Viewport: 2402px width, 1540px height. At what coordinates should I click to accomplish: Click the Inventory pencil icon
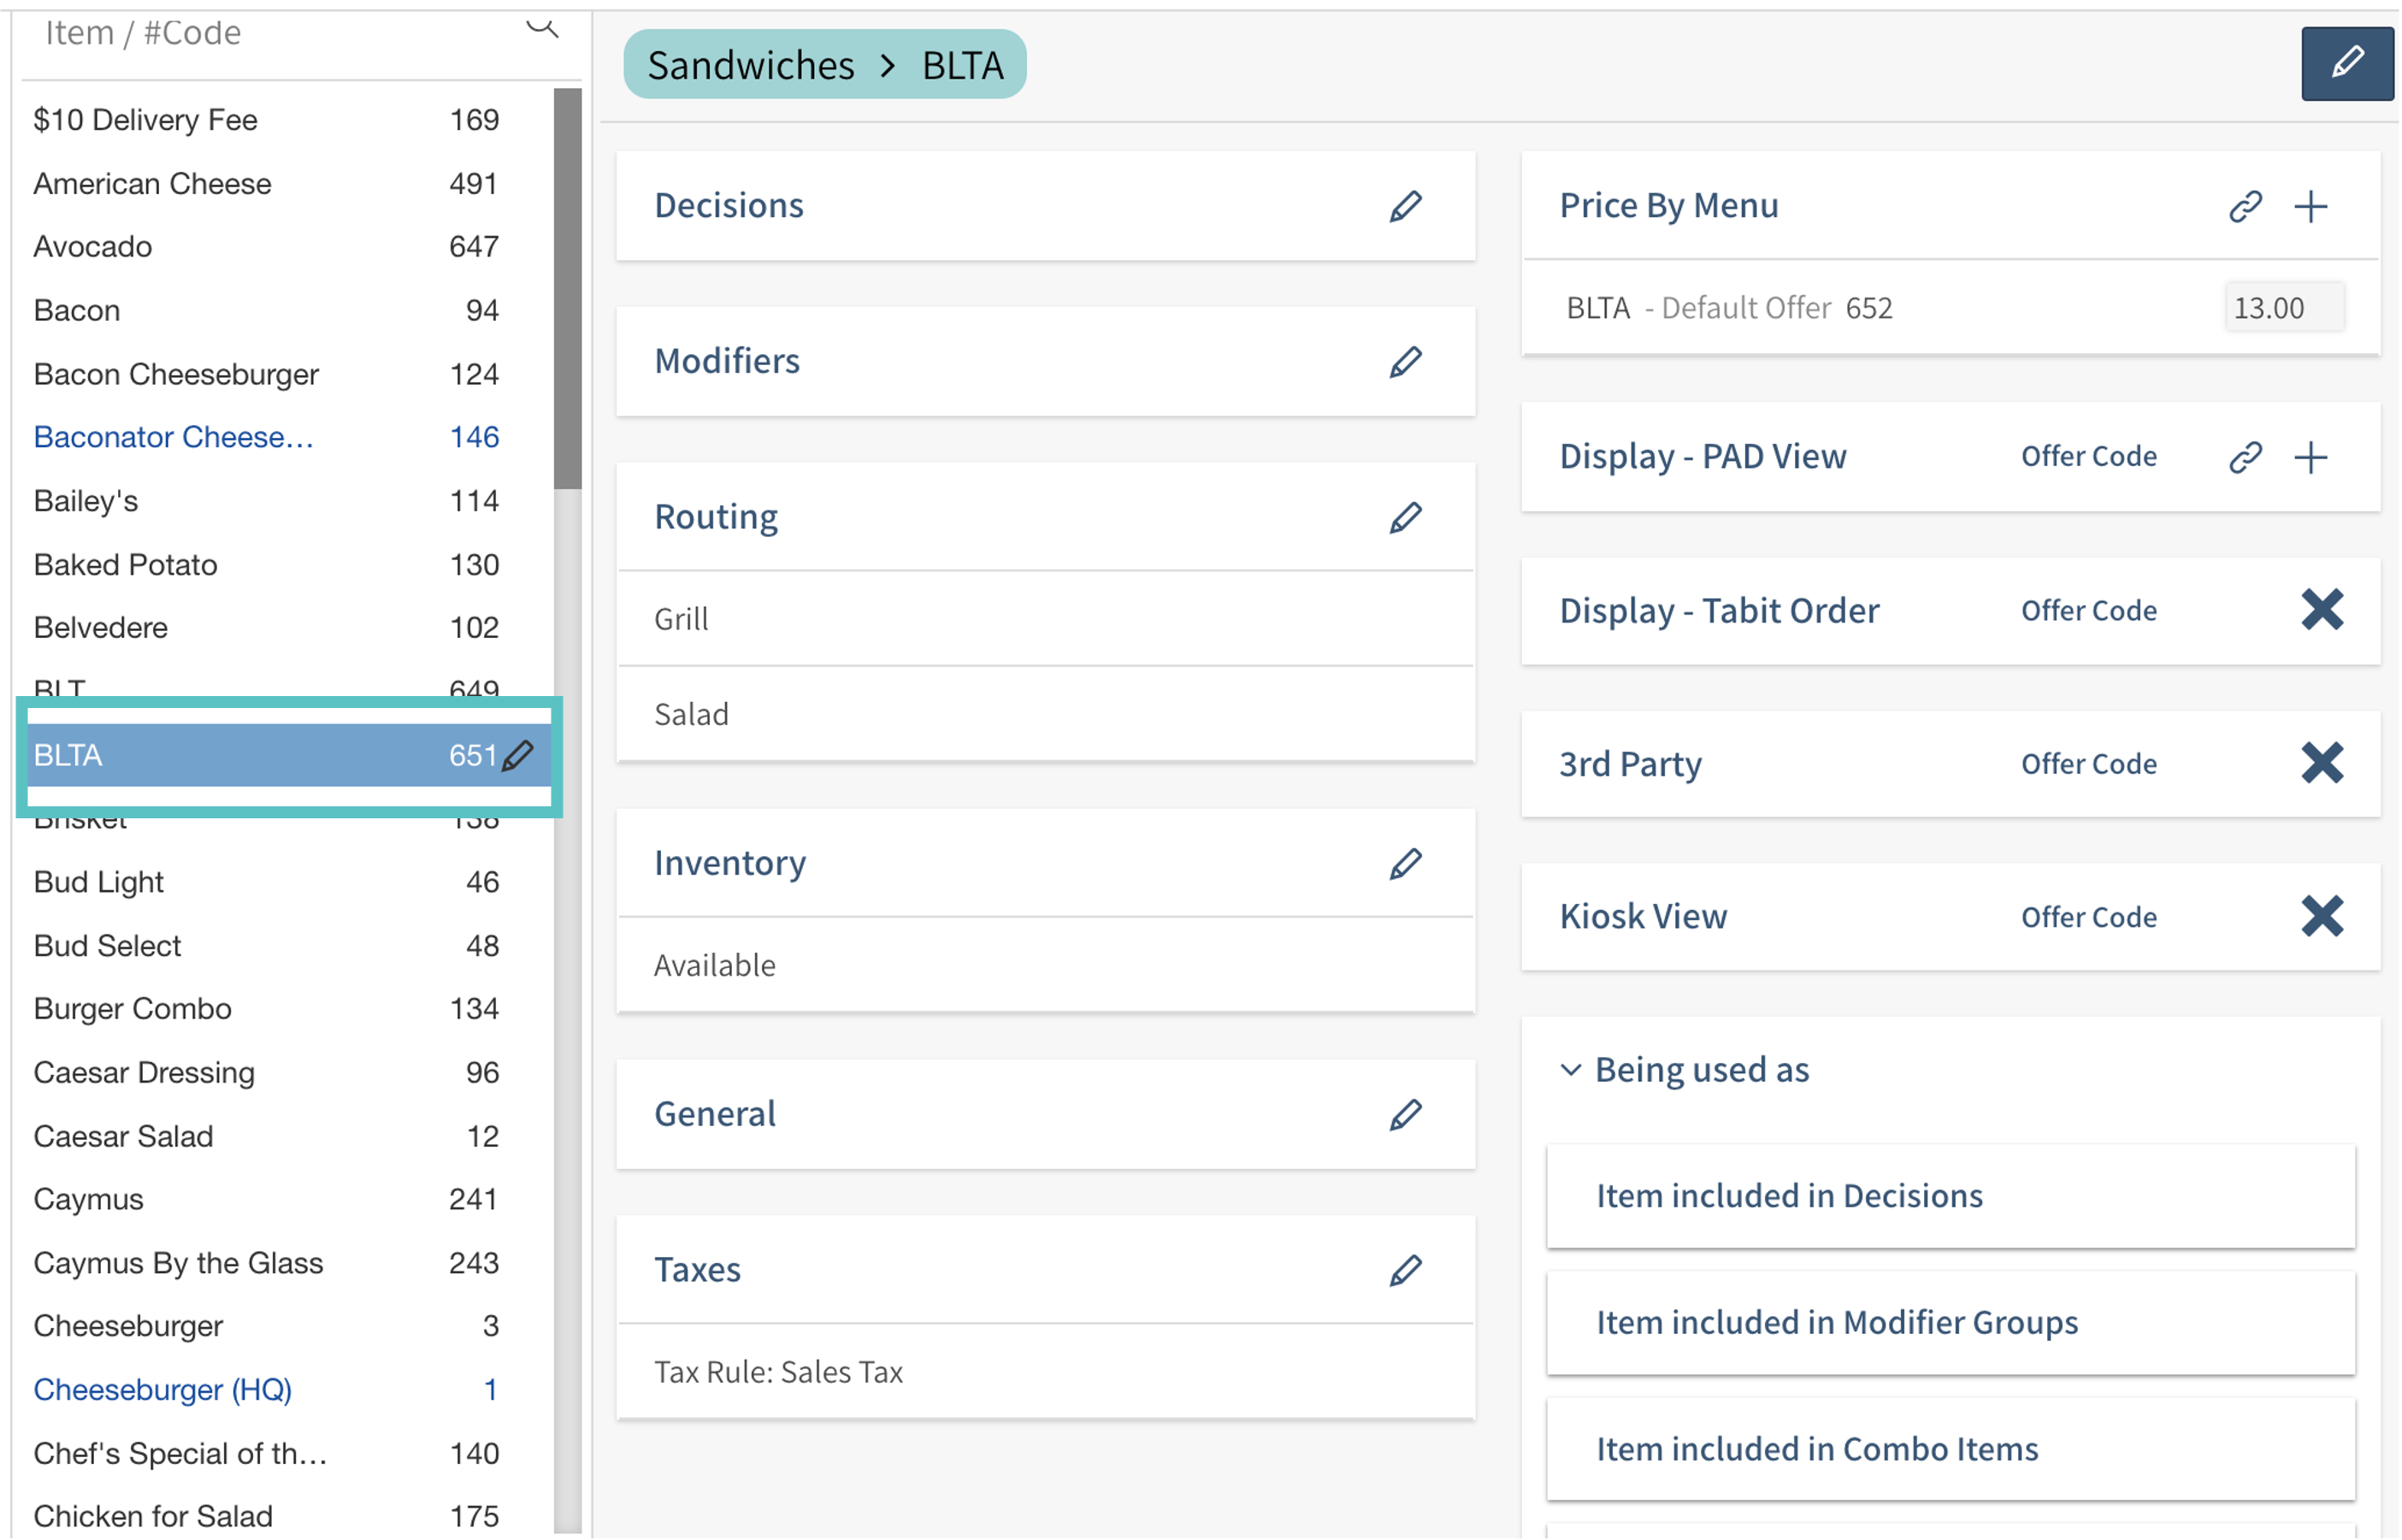(x=1405, y=863)
